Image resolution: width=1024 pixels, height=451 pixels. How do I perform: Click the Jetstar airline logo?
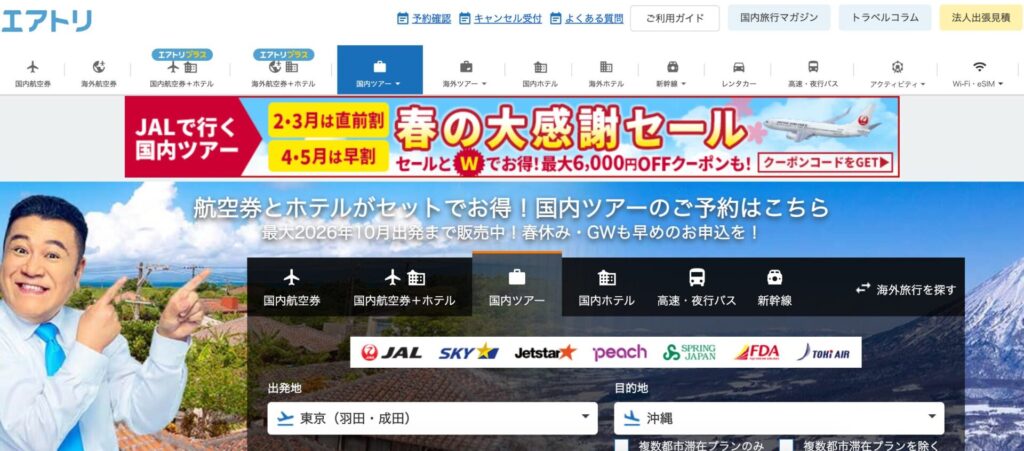pos(545,352)
